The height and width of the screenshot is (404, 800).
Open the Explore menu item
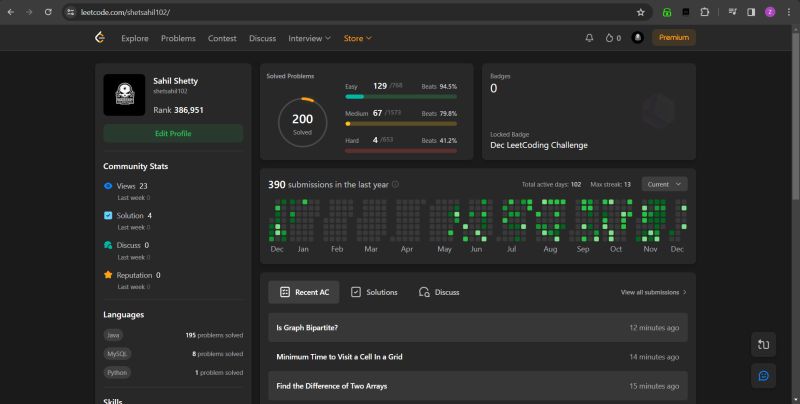[x=135, y=38]
